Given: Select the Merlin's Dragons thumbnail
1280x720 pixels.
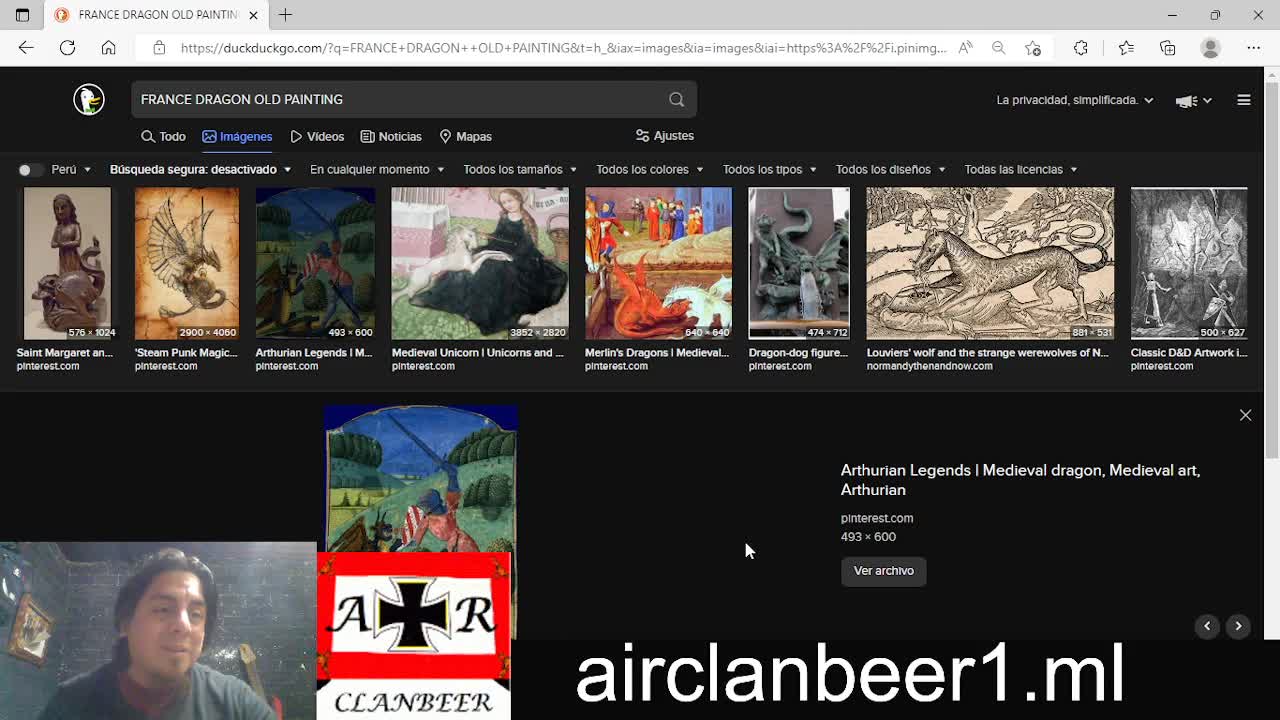Looking at the screenshot, I should click(658, 264).
